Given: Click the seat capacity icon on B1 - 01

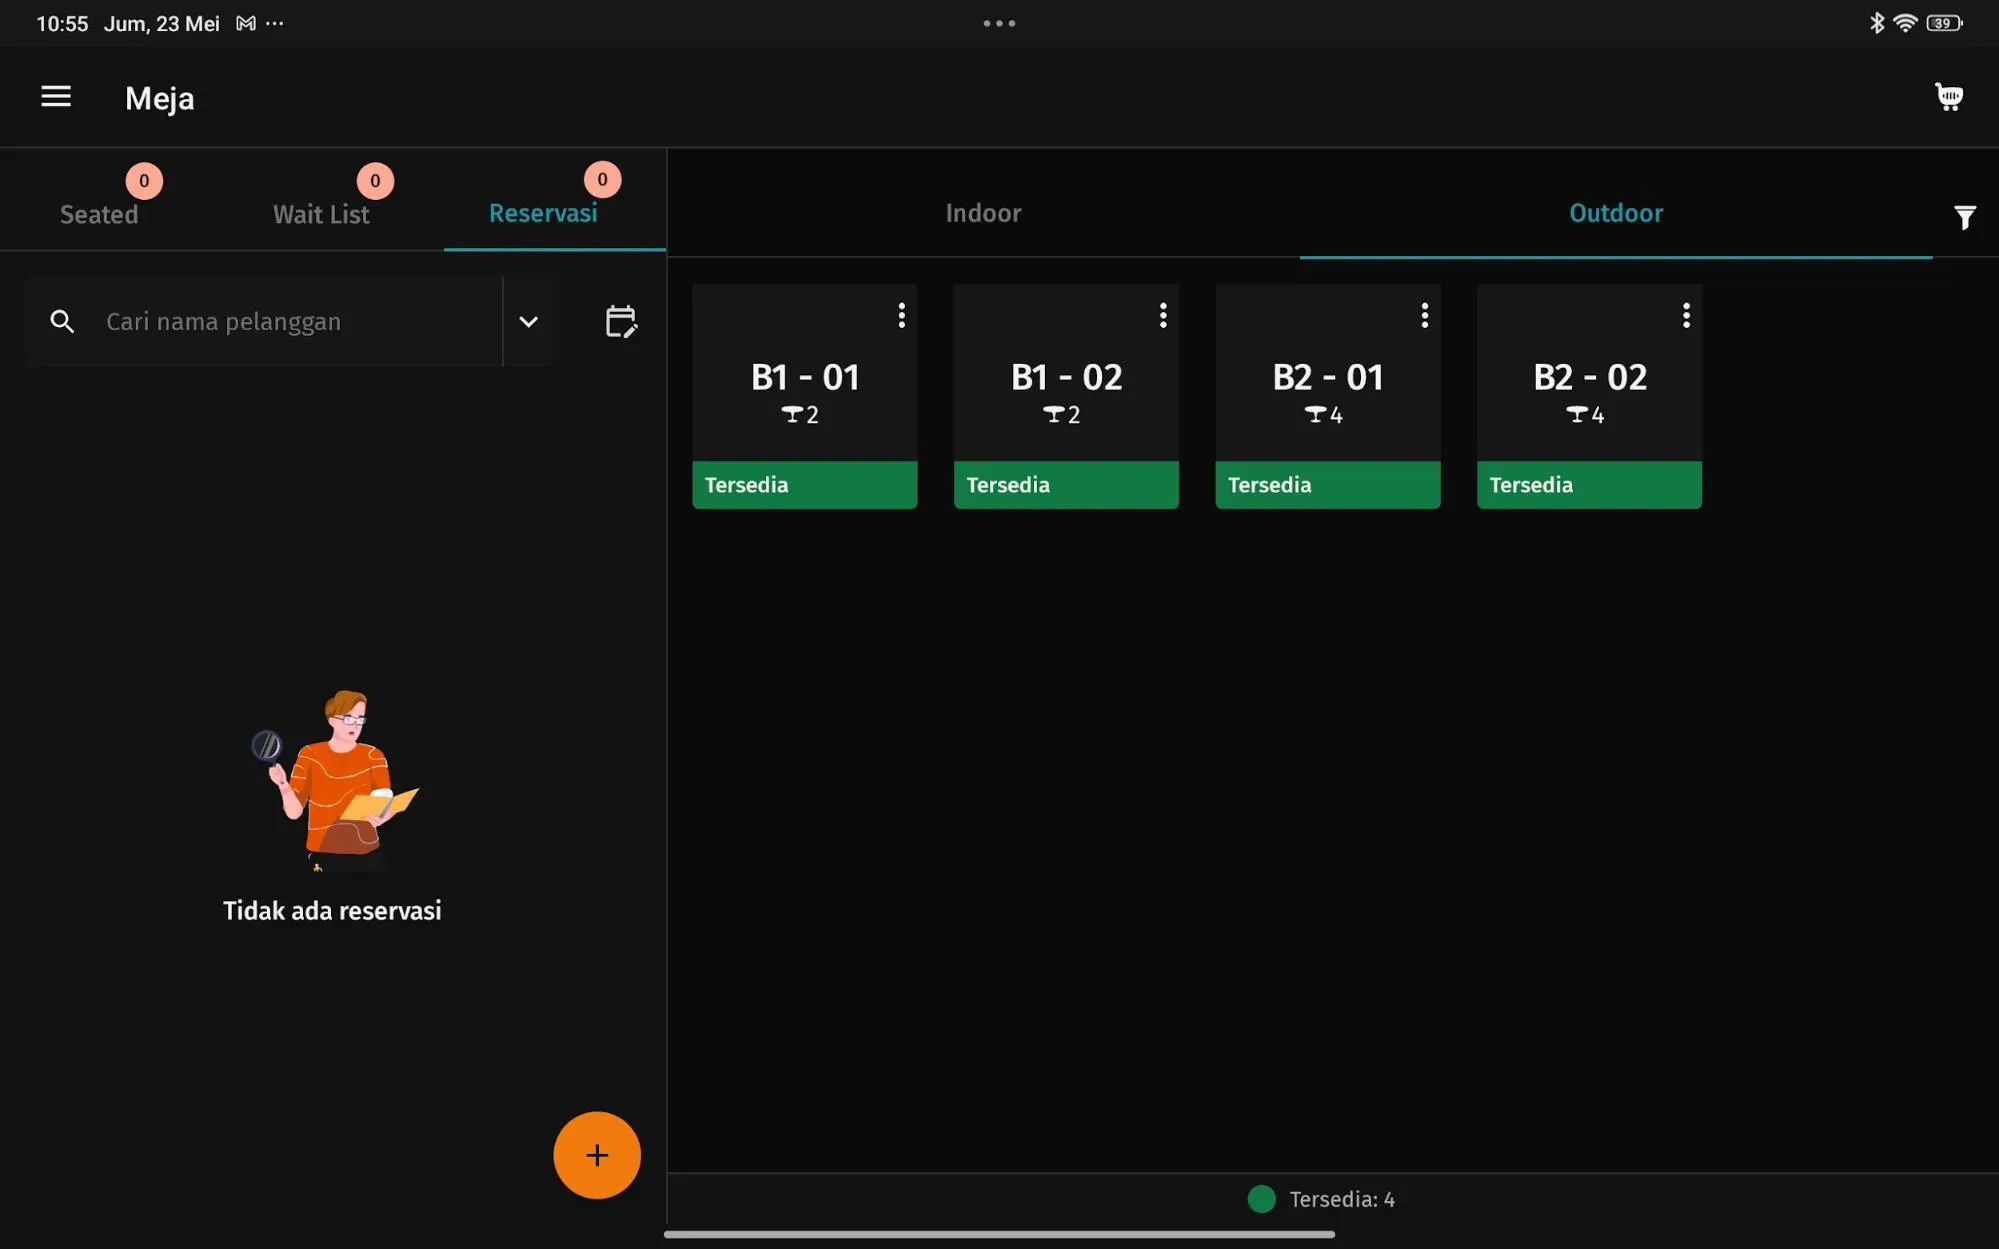Looking at the screenshot, I should click(792, 414).
